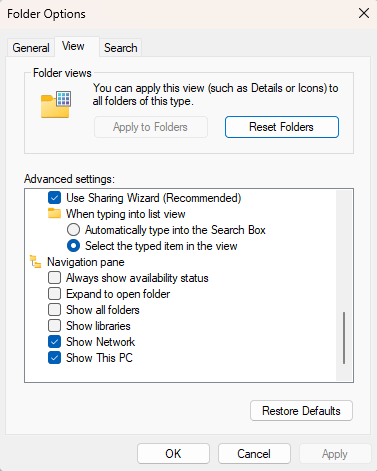The width and height of the screenshot is (377, 471).
Task: Click the folder icon beside When typing into list view
Action: click(54, 213)
